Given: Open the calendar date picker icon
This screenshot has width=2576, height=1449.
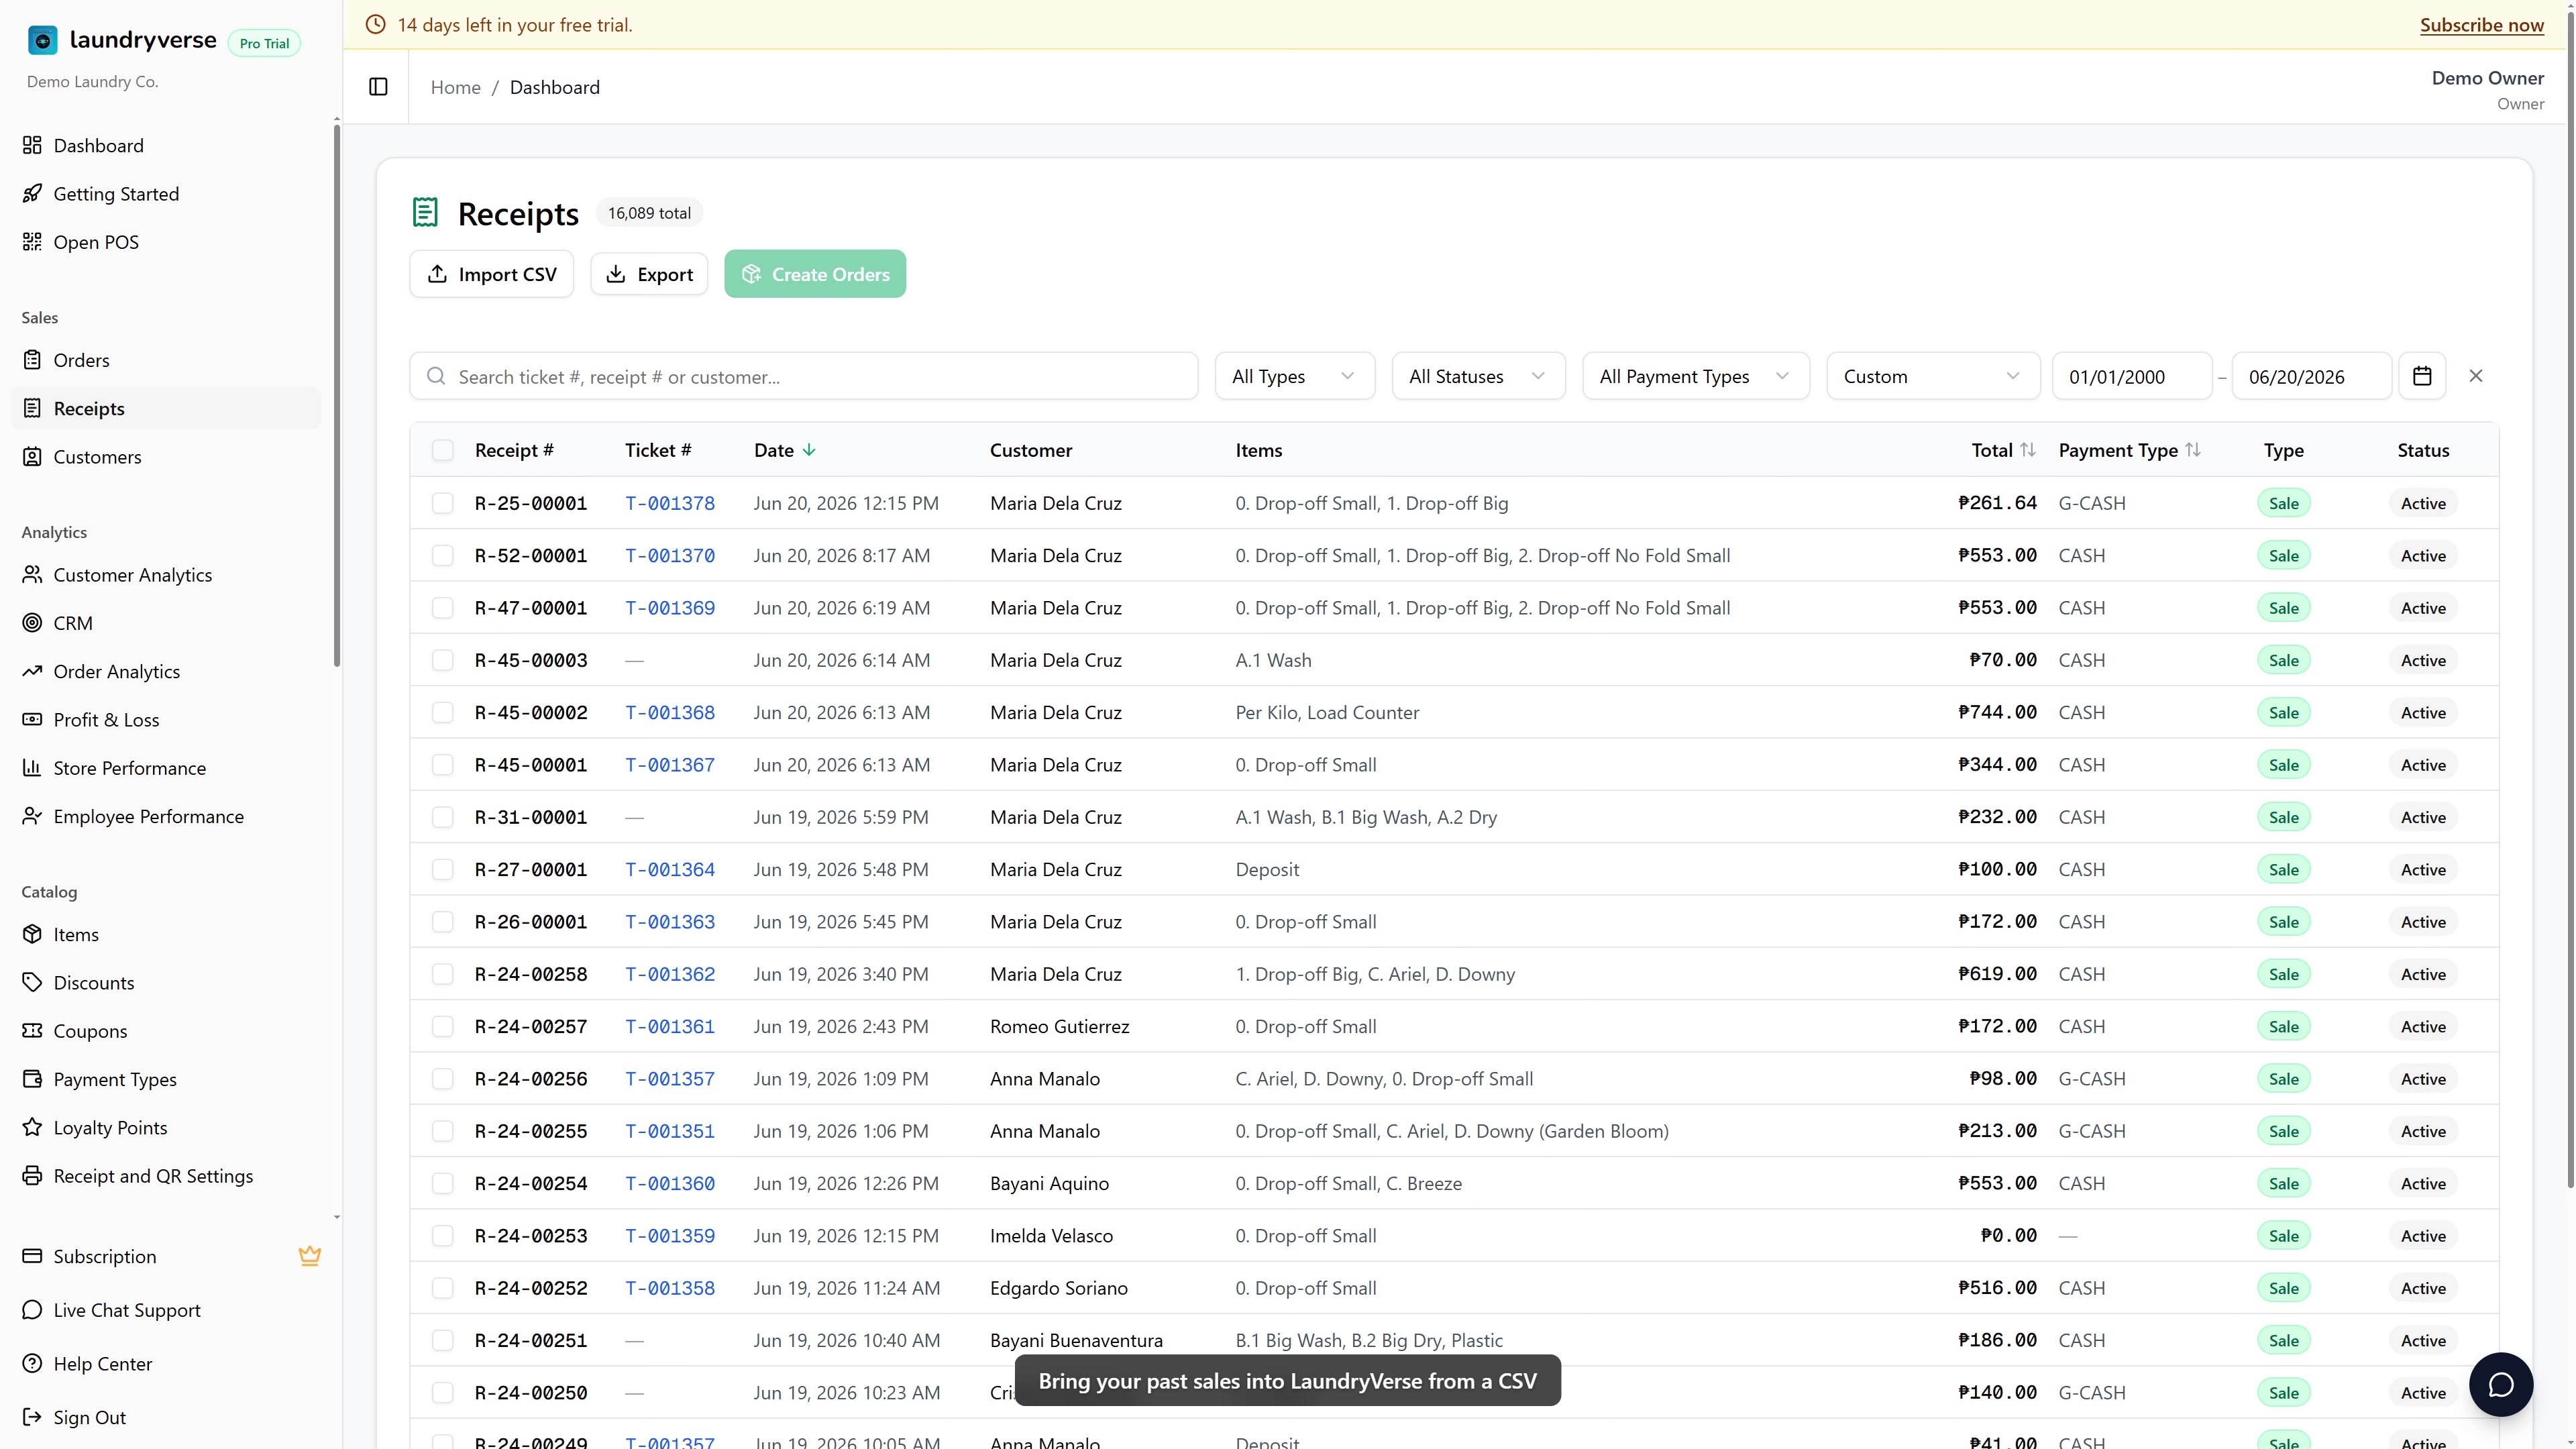Looking at the screenshot, I should (2422, 376).
